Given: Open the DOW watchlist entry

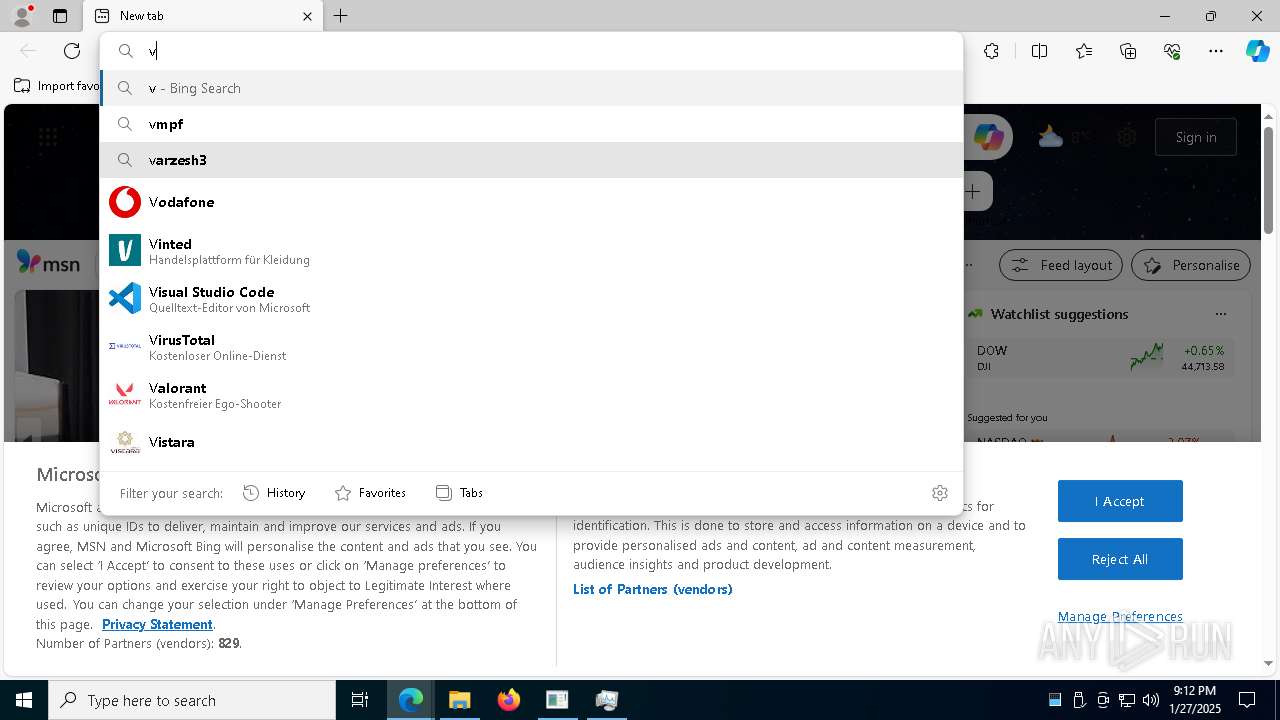Looking at the screenshot, I should [1100, 358].
